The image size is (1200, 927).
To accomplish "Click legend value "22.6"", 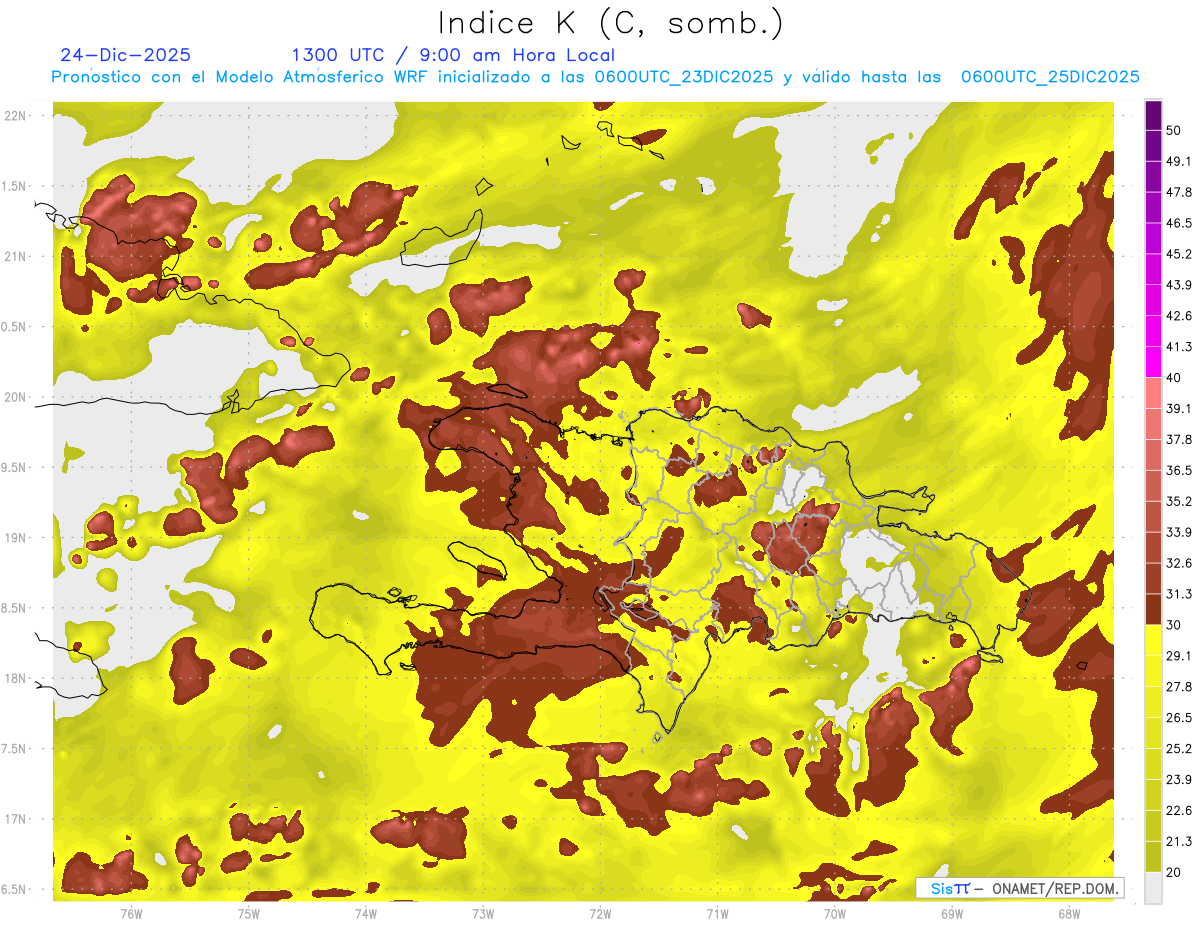I will click(x=1179, y=810).
